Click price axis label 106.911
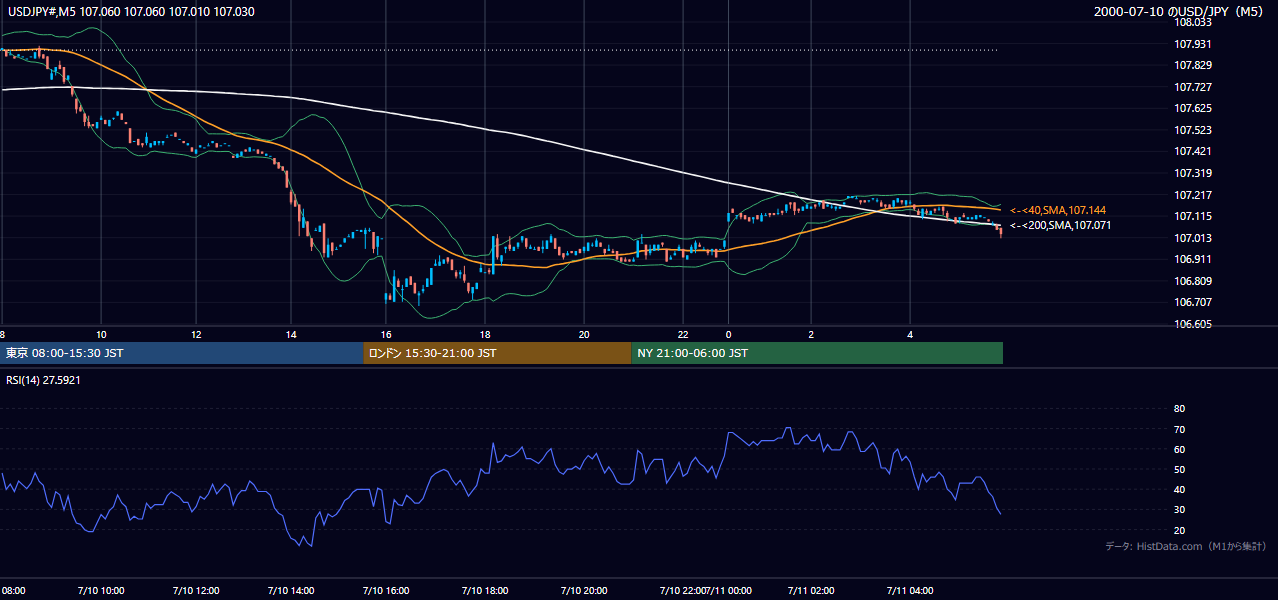 (1193, 259)
